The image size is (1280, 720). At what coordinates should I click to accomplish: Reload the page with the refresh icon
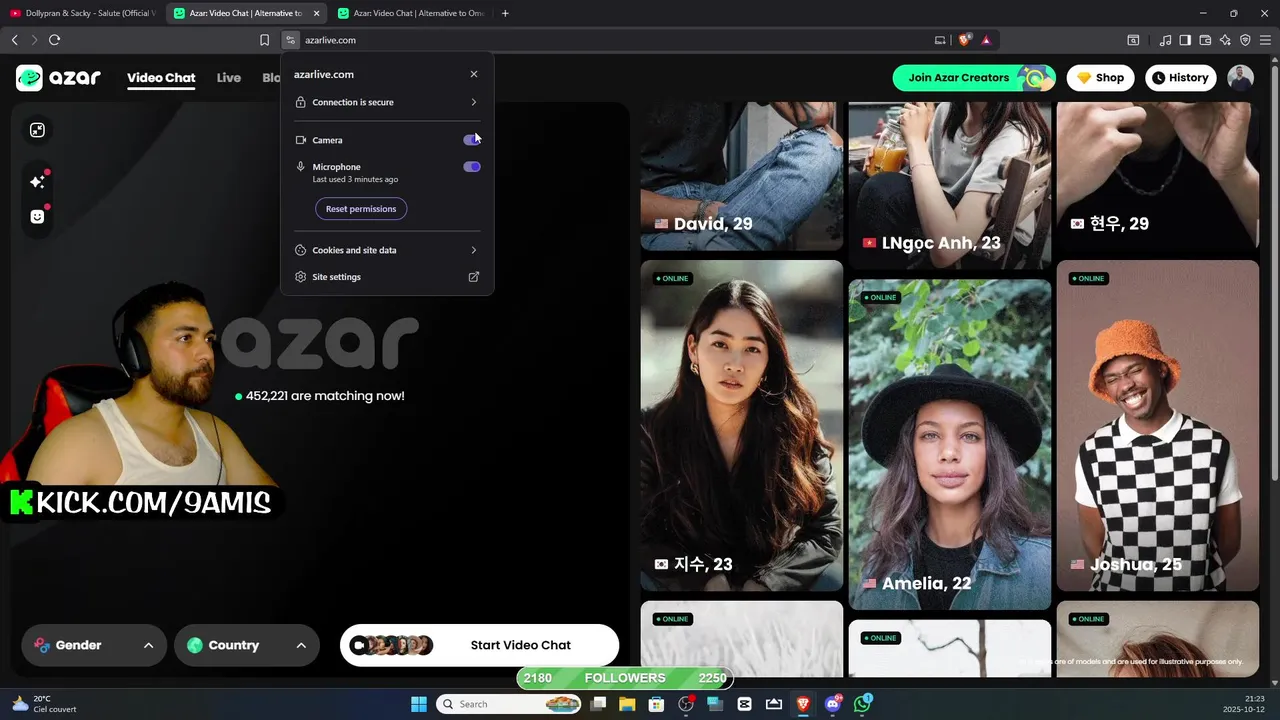tap(54, 40)
